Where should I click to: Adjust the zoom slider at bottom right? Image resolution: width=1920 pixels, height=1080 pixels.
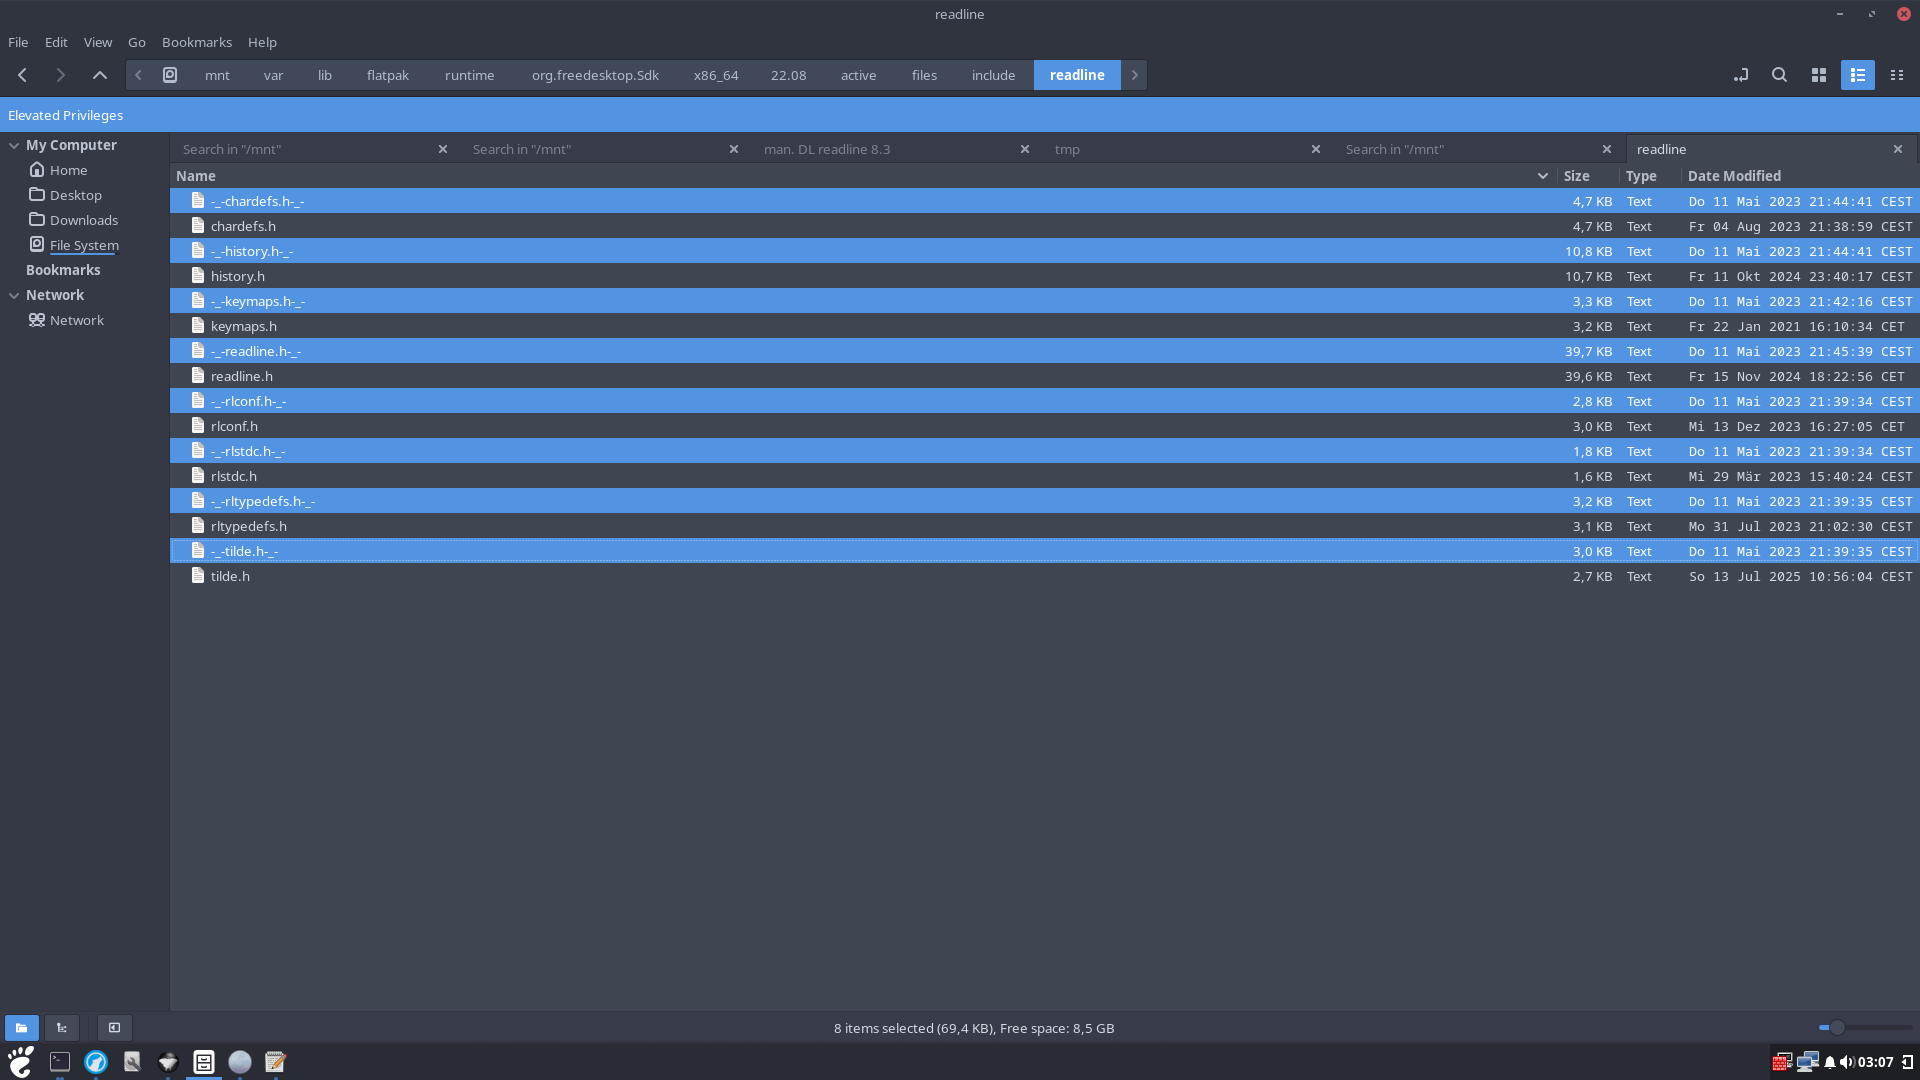[x=1836, y=1028]
